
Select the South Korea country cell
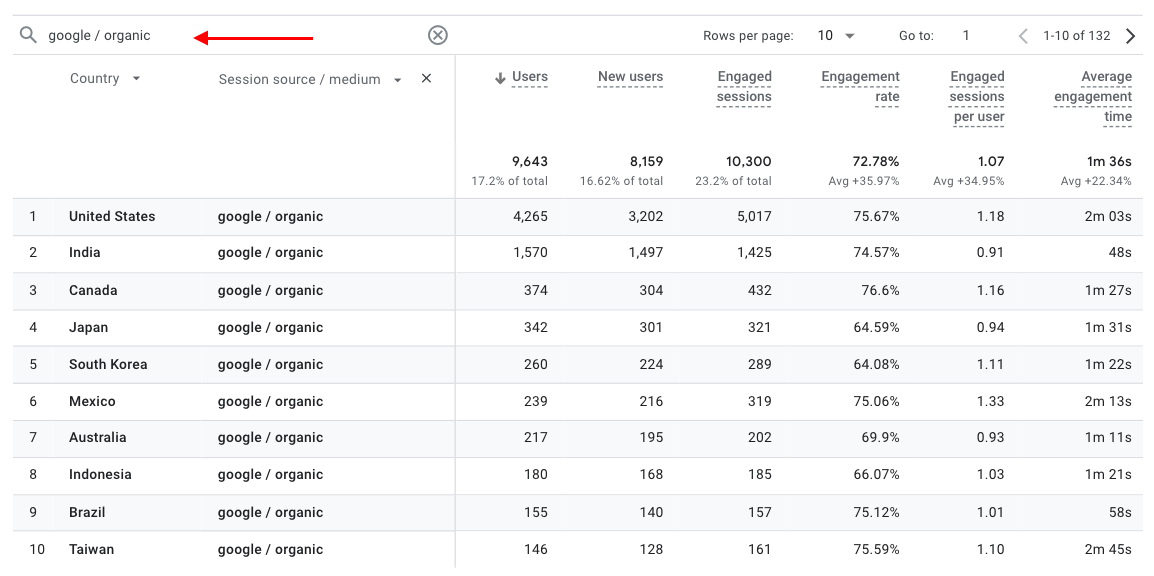tap(108, 365)
